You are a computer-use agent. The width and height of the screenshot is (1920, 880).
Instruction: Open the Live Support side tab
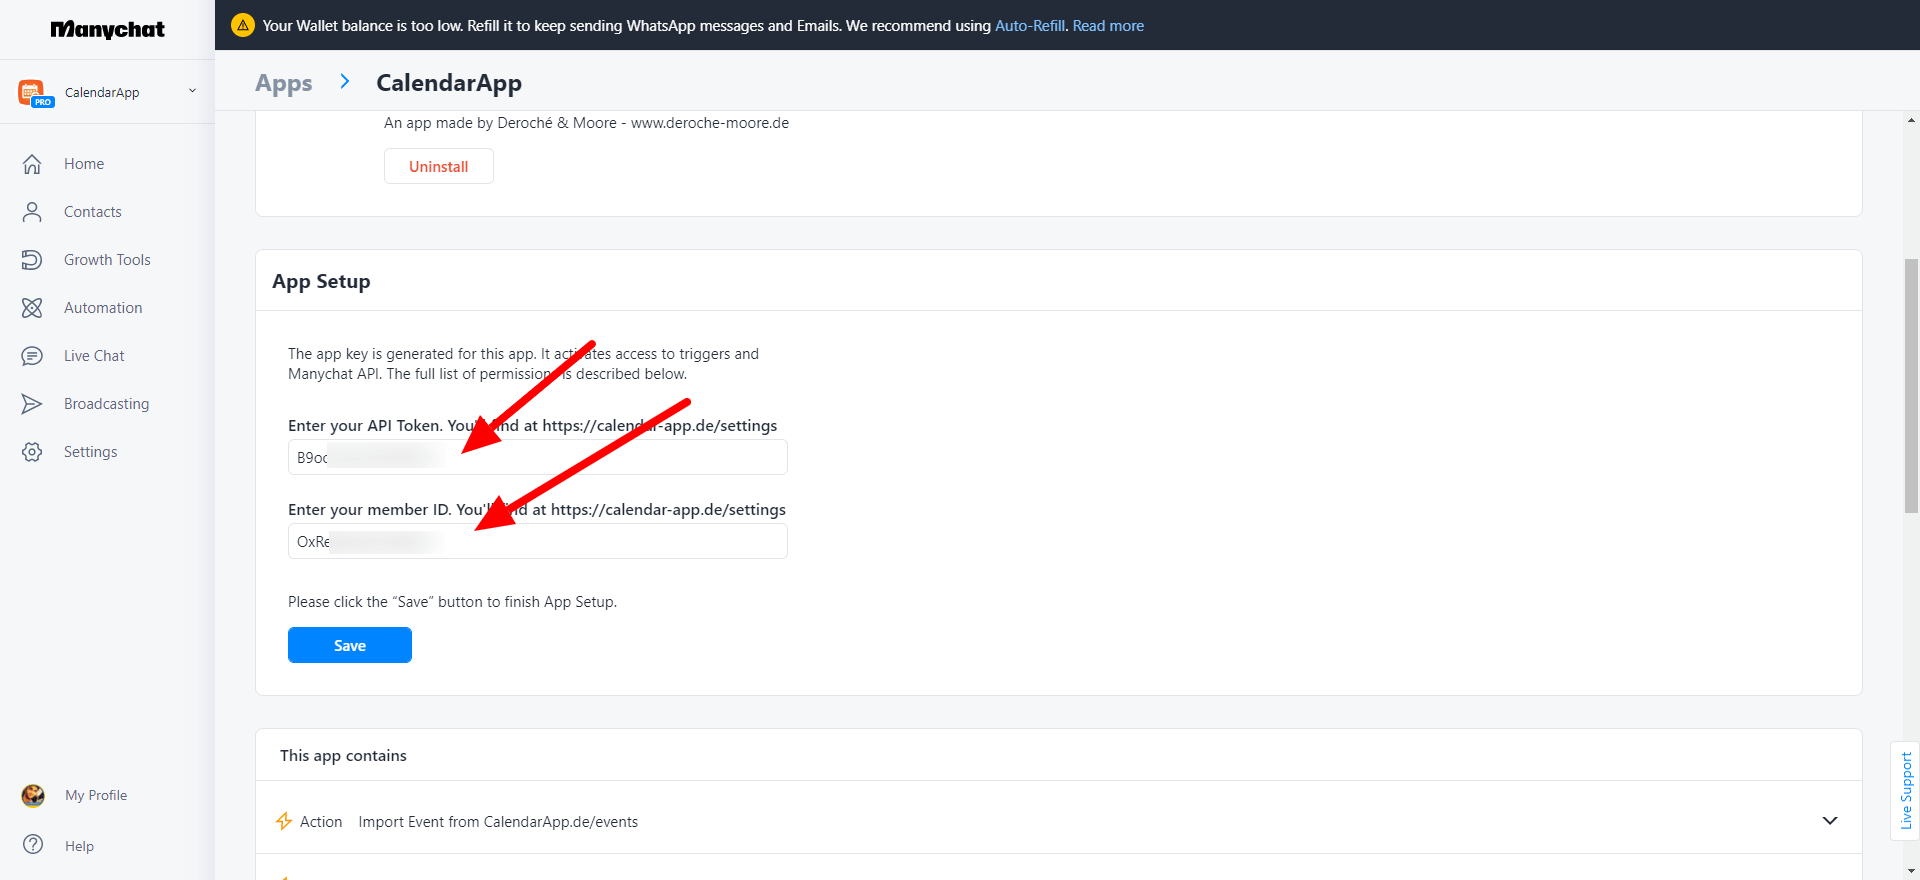click(1906, 791)
